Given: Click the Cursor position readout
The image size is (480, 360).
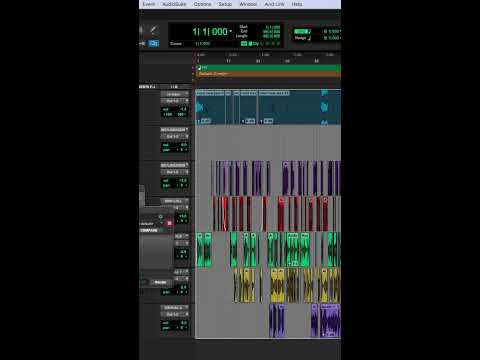Looking at the screenshot, I should coord(202,44).
